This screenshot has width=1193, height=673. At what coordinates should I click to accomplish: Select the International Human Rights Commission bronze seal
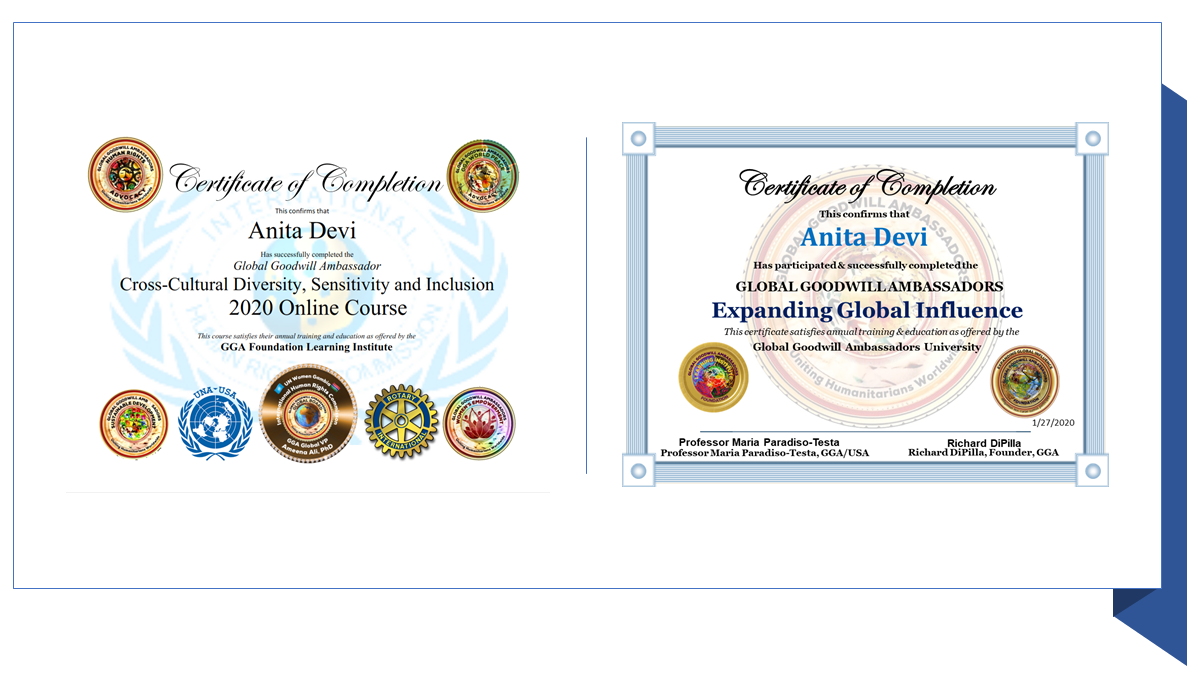coord(307,414)
